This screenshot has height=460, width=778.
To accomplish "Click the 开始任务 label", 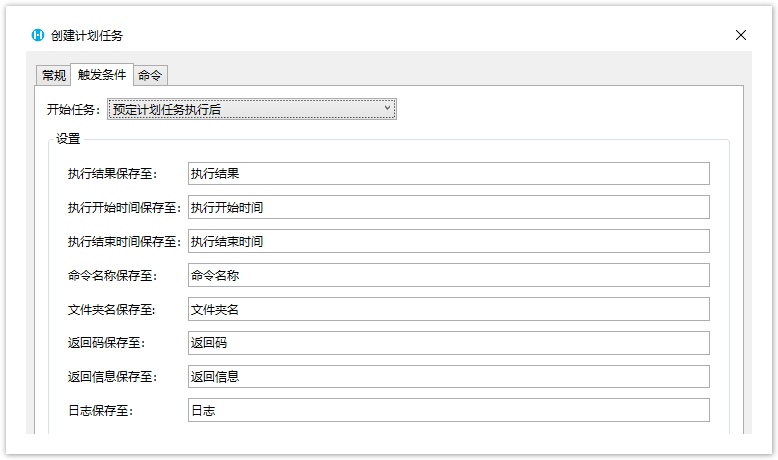I will click(73, 110).
